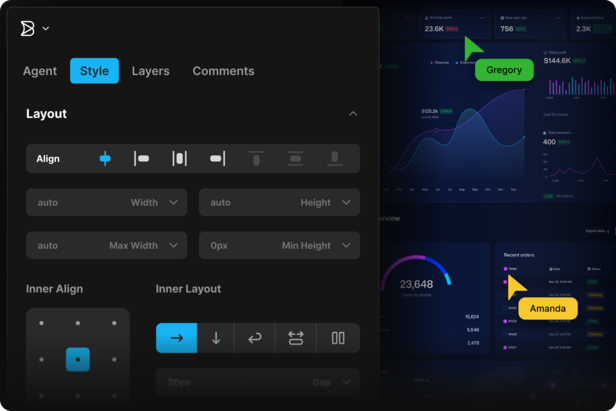The height and width of the screenshot is (411, 616).
Task: Enable the two-column Inner Layout option
Action: [x=338, y=338]
